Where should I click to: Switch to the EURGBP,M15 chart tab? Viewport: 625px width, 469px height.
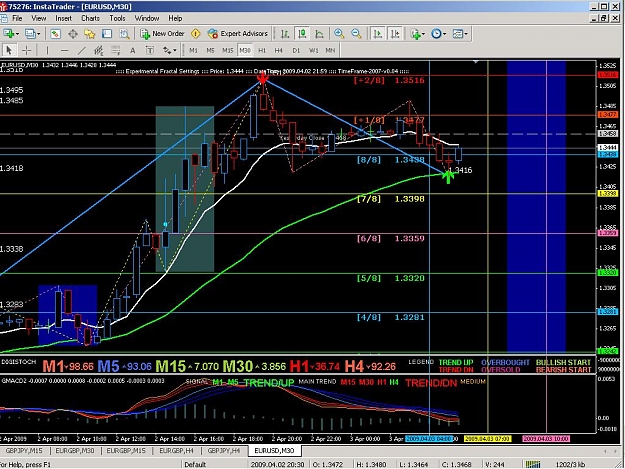[x=126, y=451]
